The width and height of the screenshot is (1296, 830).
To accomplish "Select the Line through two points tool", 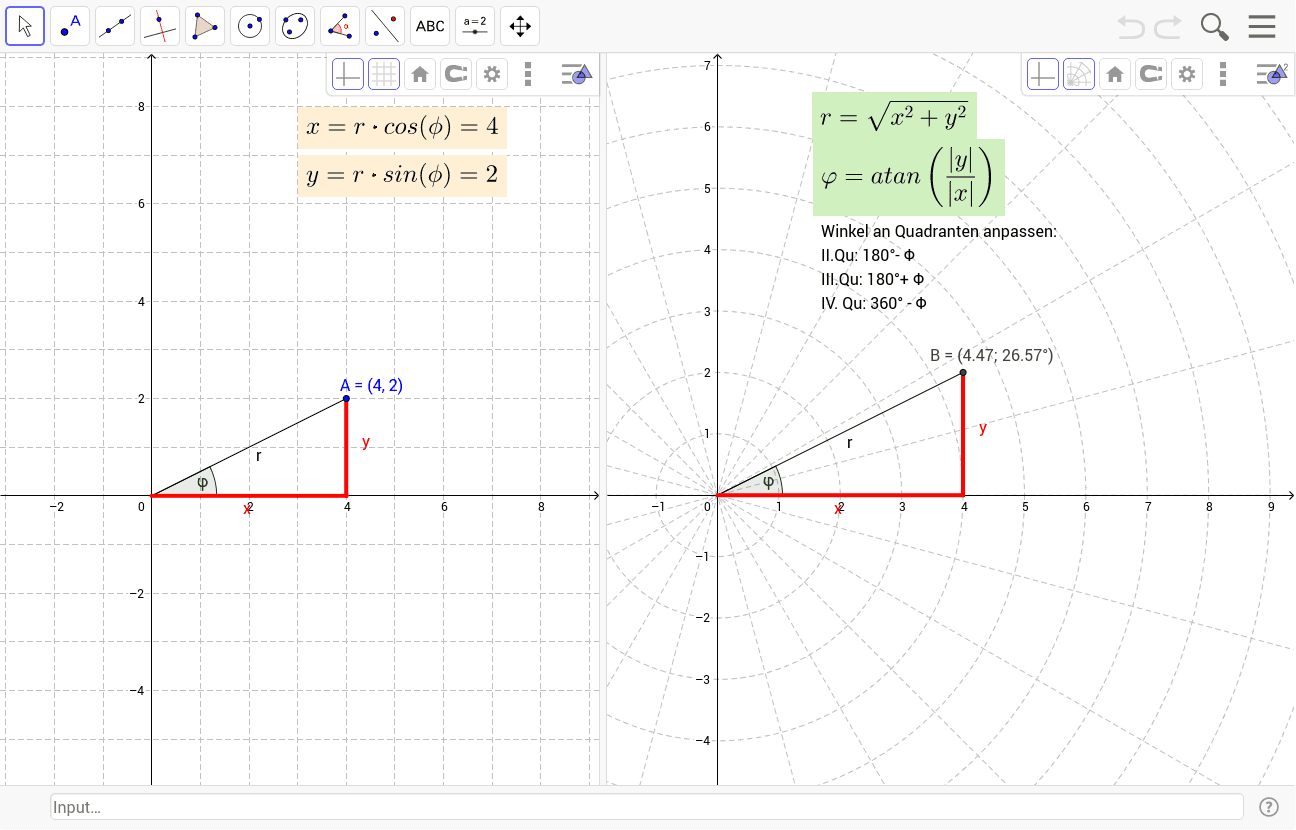I will (115, 25).
